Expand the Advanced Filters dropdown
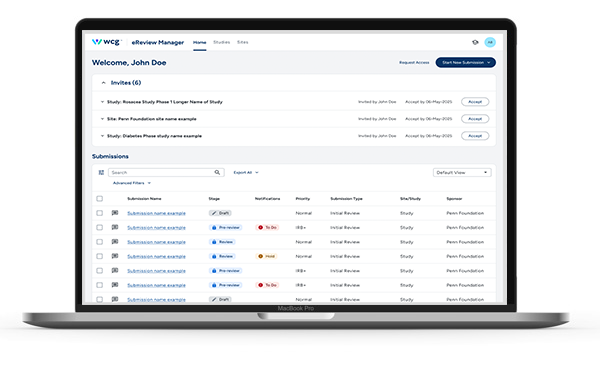Screen dimensions: 600x367 [x=132, y=183]
